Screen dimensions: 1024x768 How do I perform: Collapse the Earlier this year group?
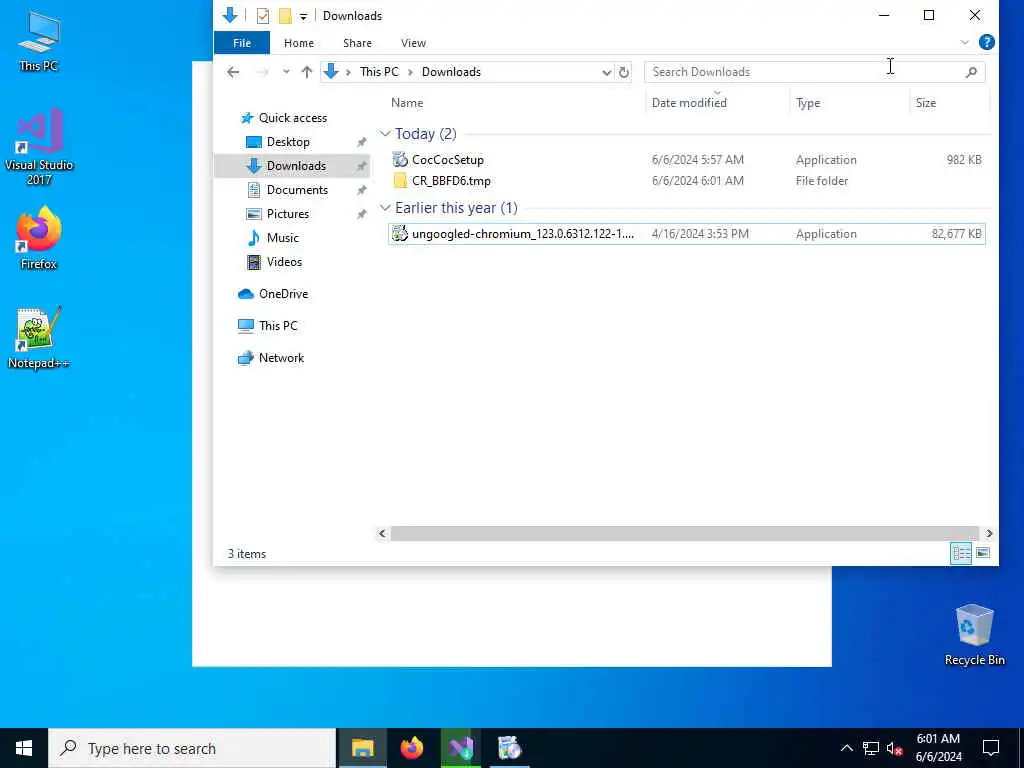(x=385, y=208)
